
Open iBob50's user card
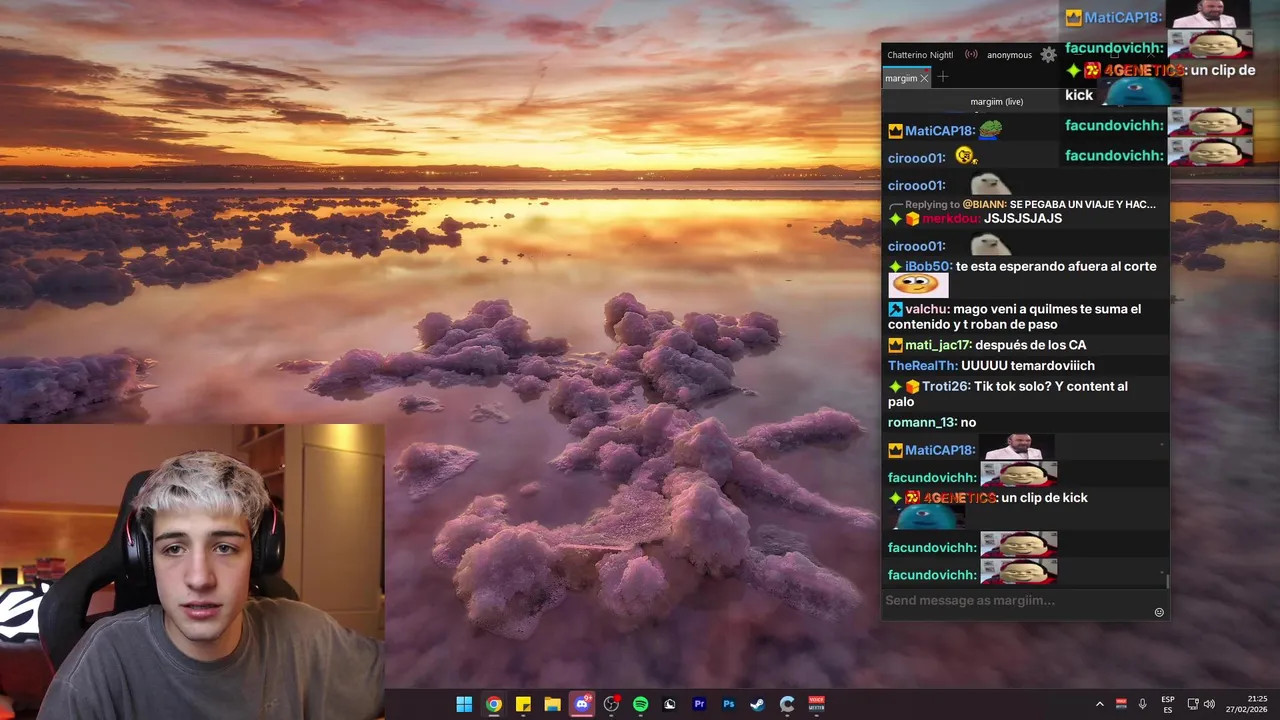click(x=927, y=267)
